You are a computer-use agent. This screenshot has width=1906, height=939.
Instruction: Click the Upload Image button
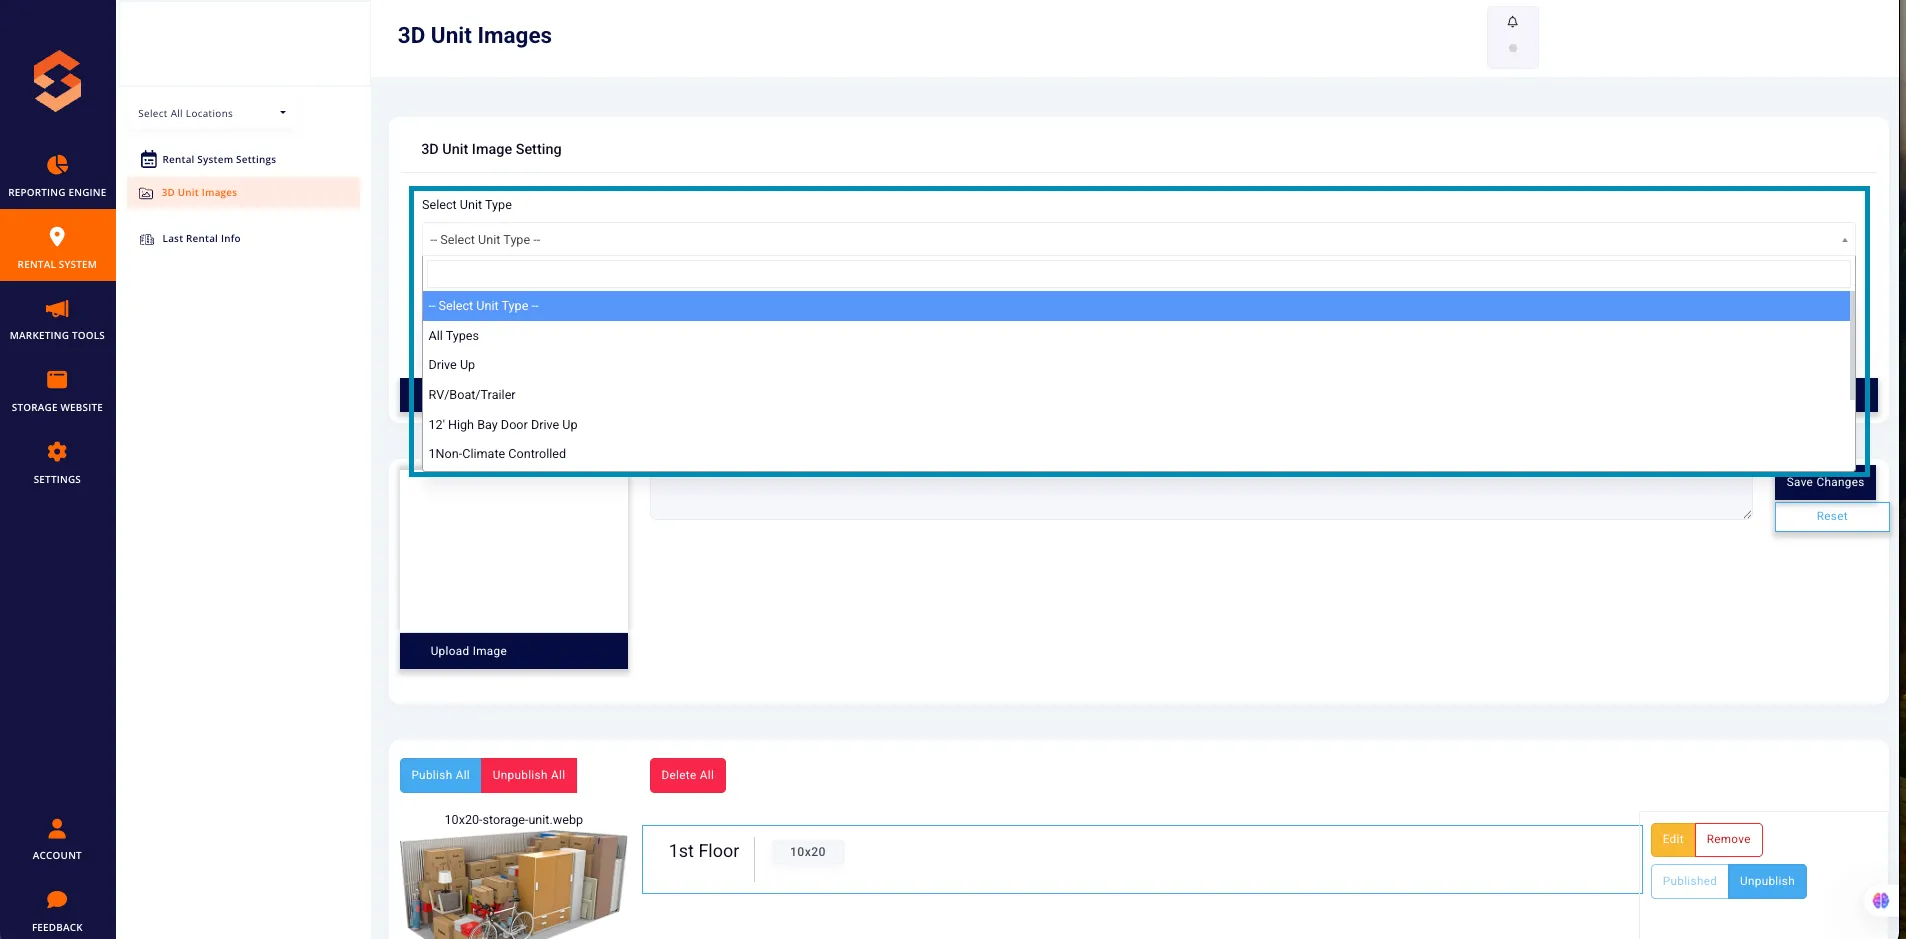tap(514, 651)
